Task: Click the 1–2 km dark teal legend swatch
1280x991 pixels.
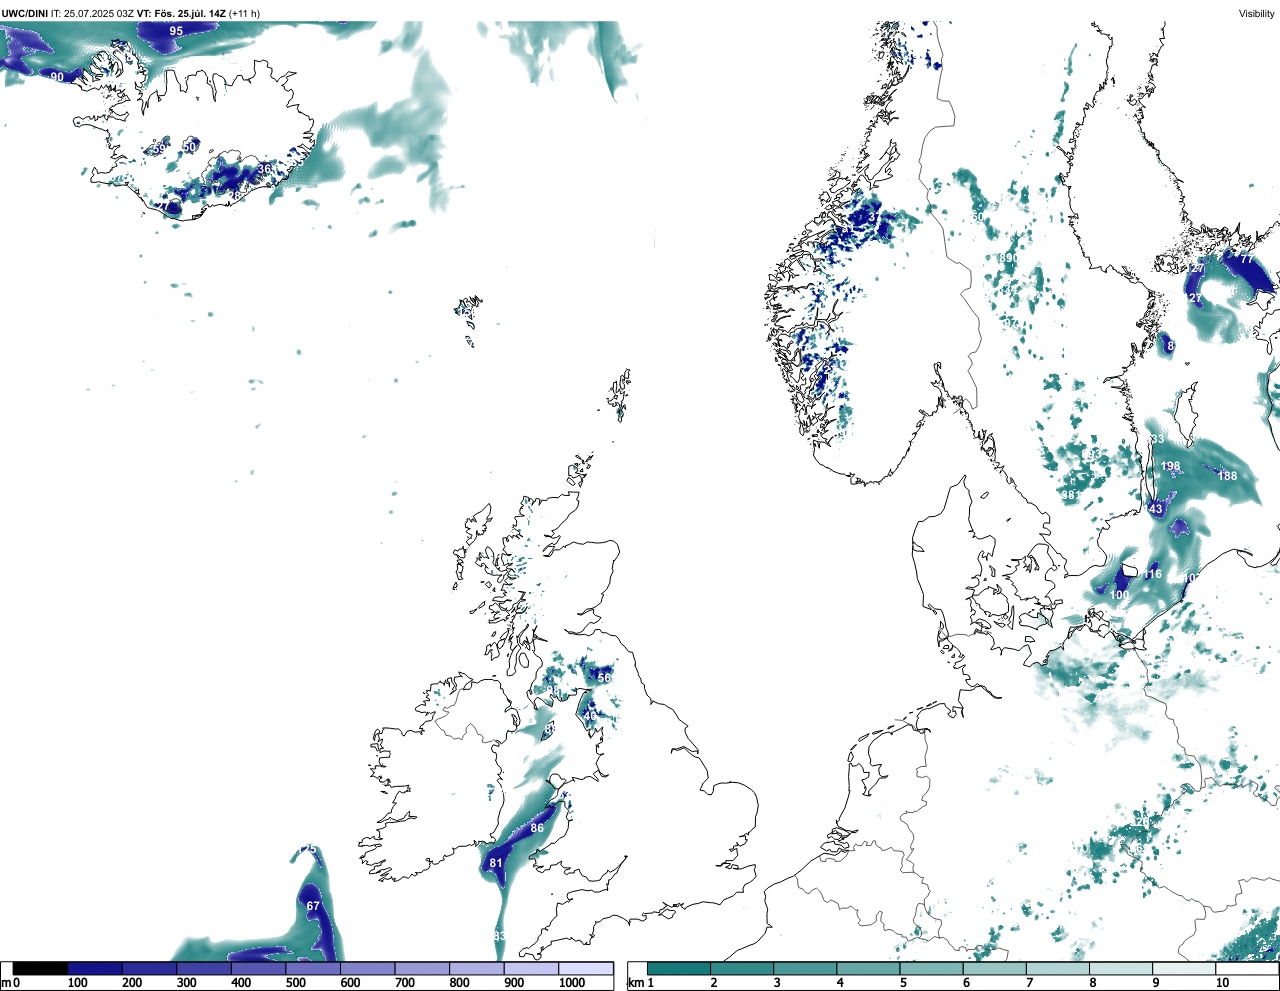Action: pyautogui.click(x=679, y=968)
